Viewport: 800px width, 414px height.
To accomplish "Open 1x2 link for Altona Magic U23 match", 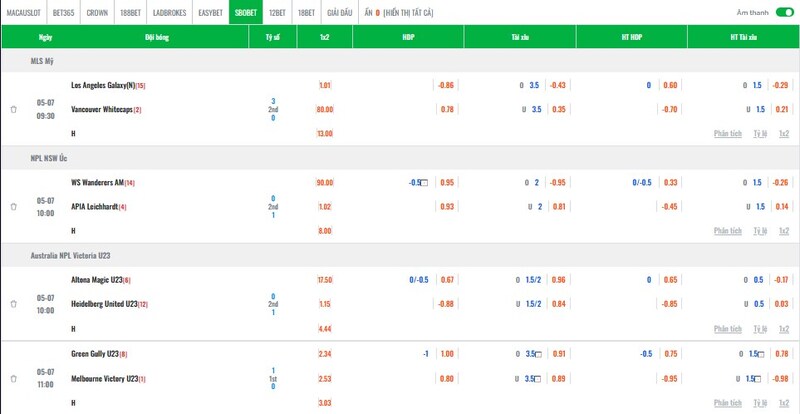I will click(x=784, y=329).
